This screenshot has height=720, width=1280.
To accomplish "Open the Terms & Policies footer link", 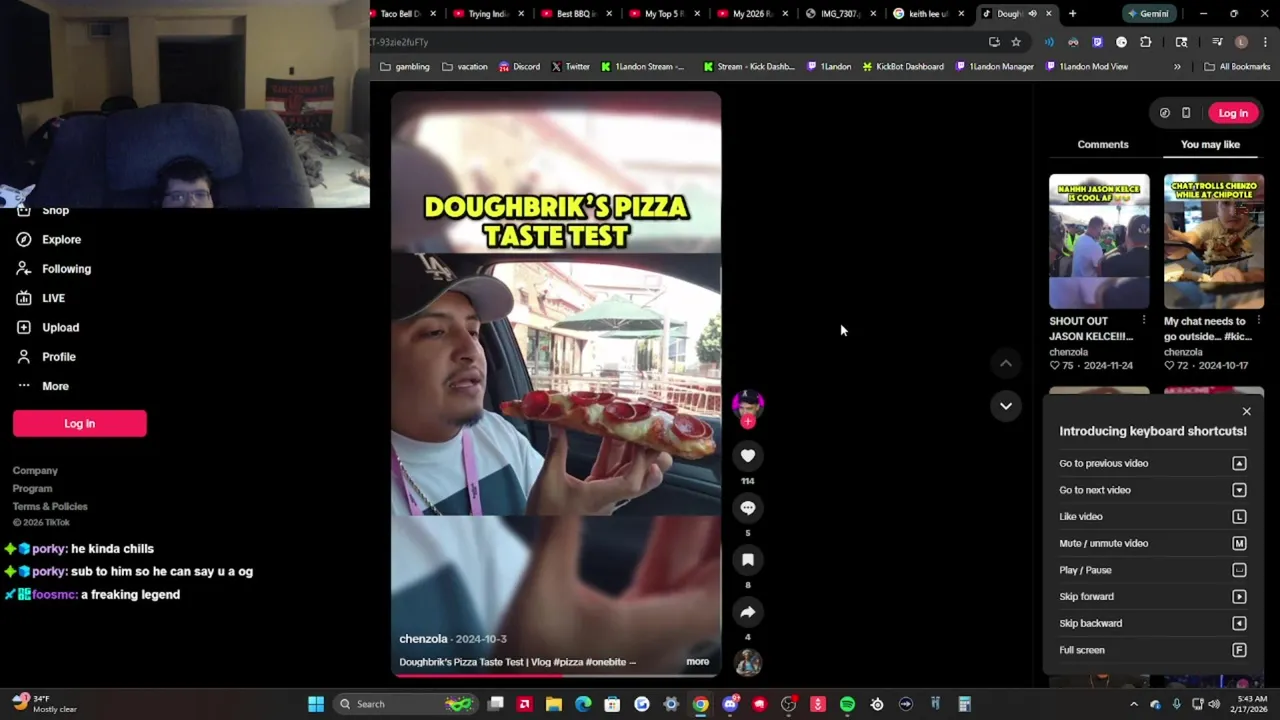I will coord(50,506).
